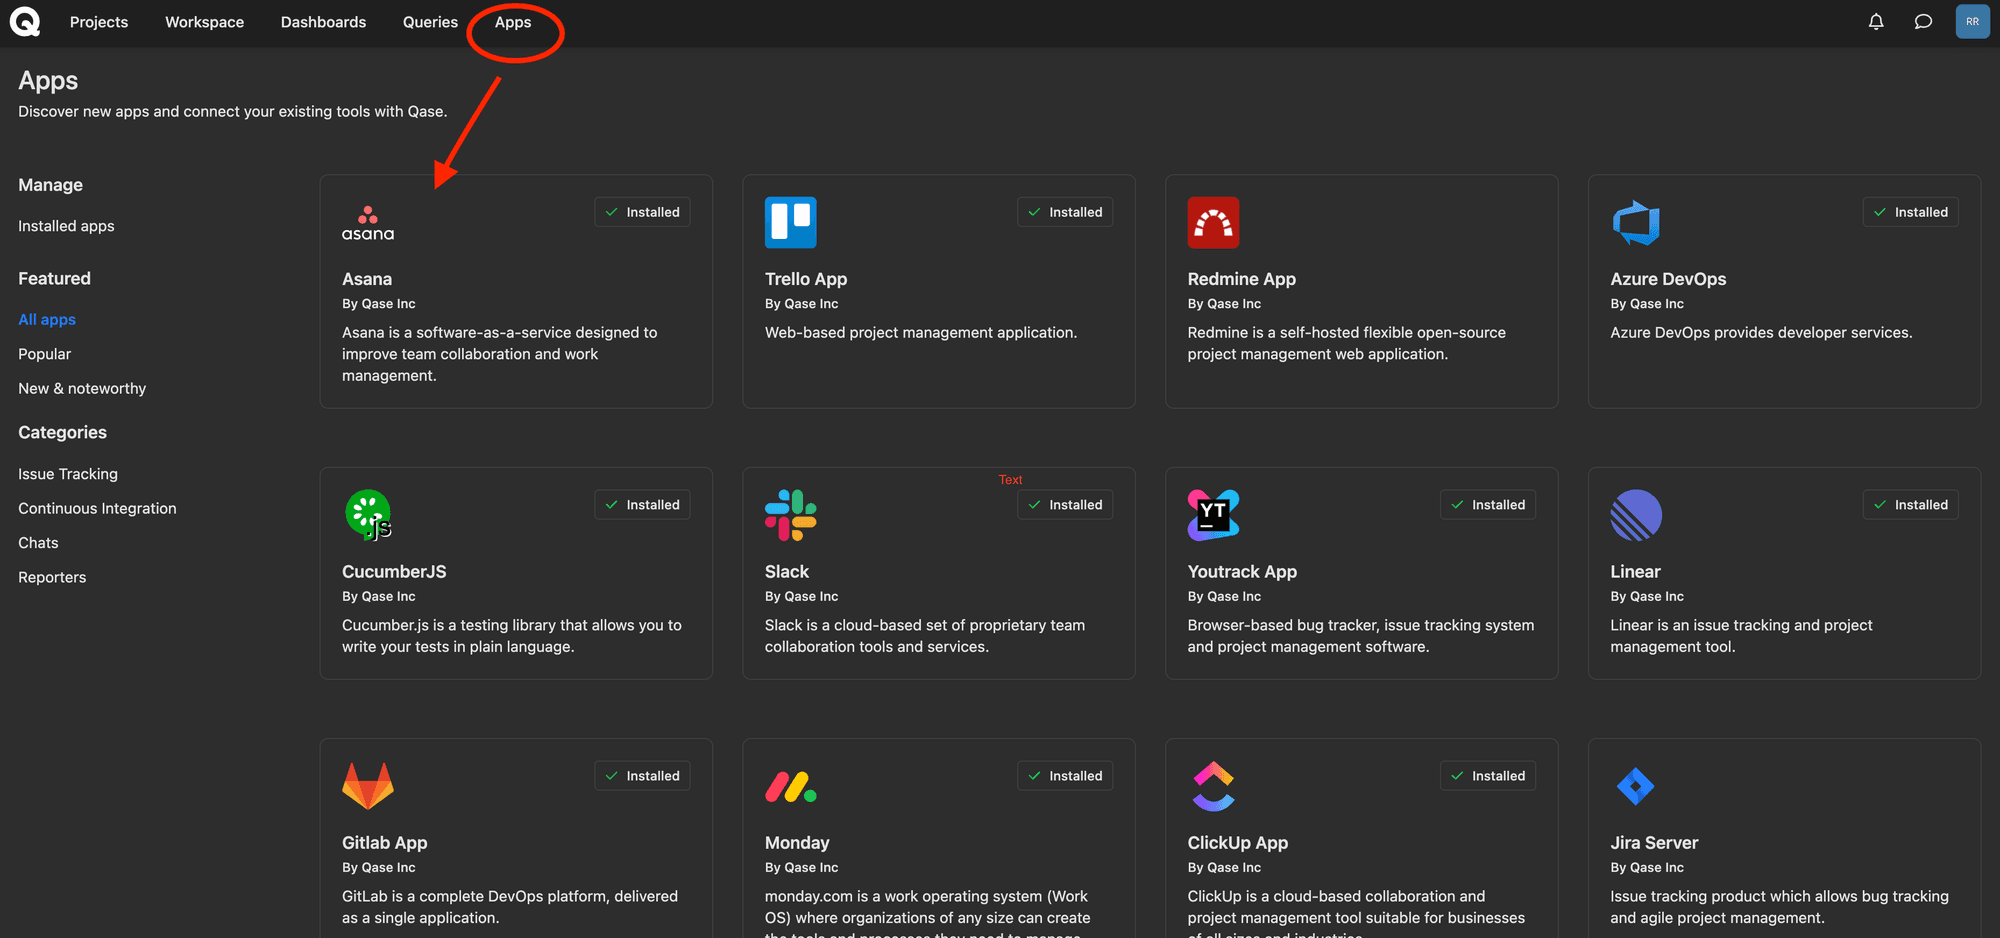
Task: Go to Projects in the top navigation
Action: pos(99,22)
